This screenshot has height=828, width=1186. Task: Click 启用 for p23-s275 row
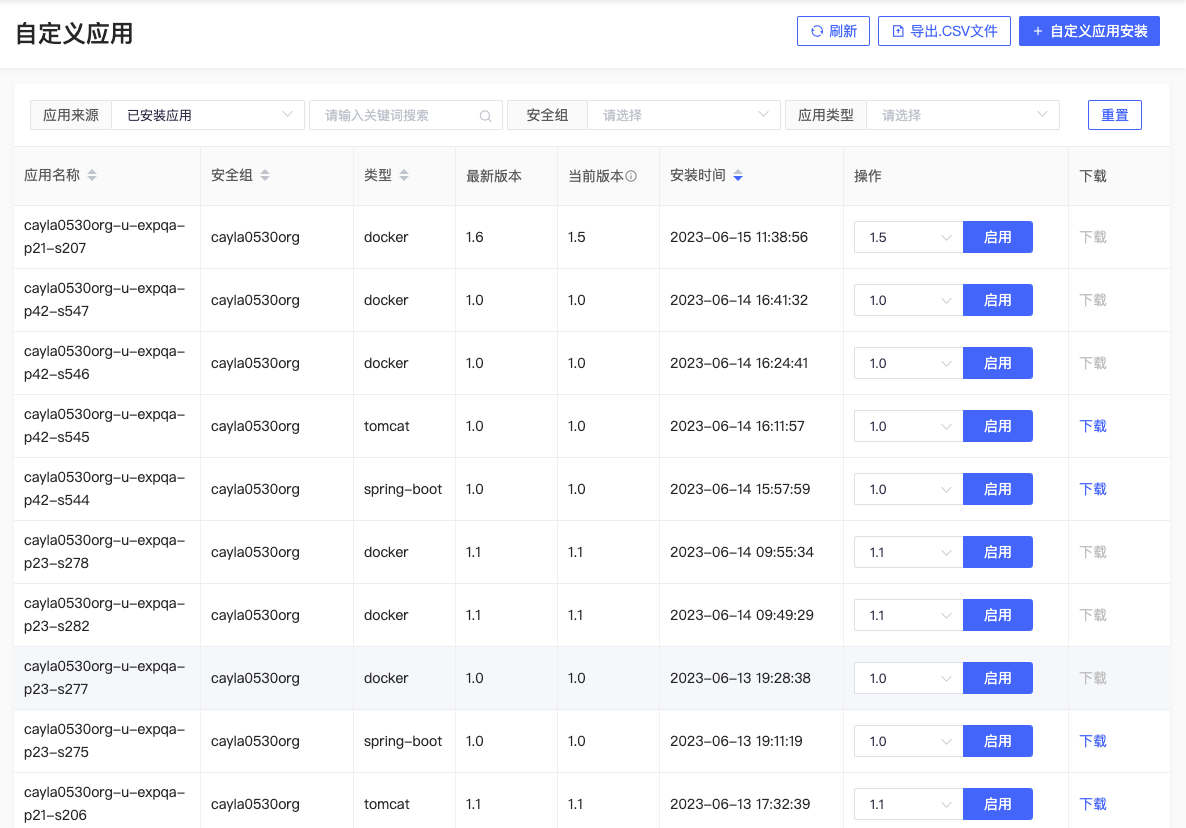(x=998, y=741)
